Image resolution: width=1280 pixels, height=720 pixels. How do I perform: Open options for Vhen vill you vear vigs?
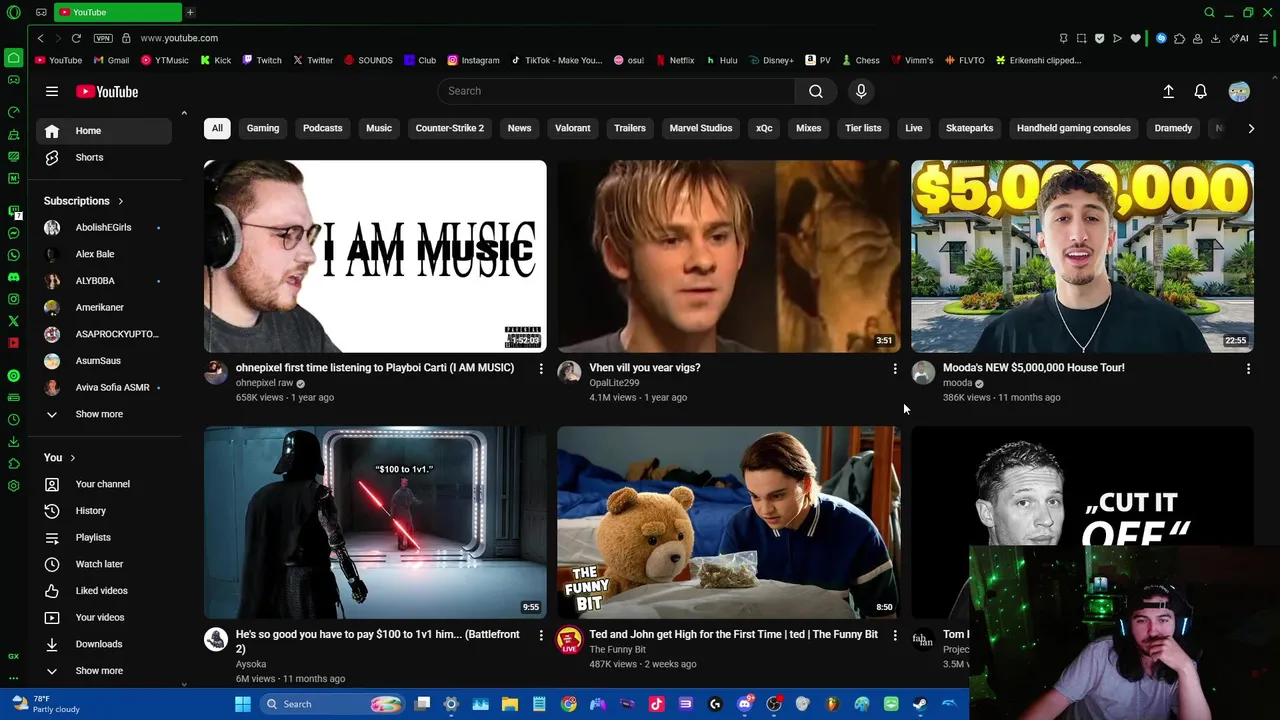pyautogui.click(x=895, y=369)
